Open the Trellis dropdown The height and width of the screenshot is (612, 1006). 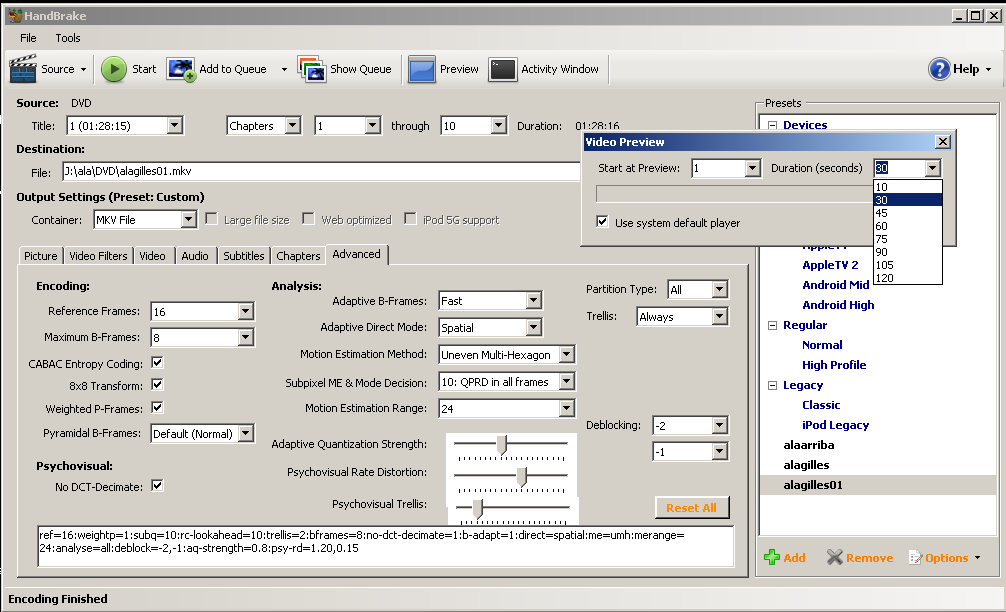click(x=720, y=316)
